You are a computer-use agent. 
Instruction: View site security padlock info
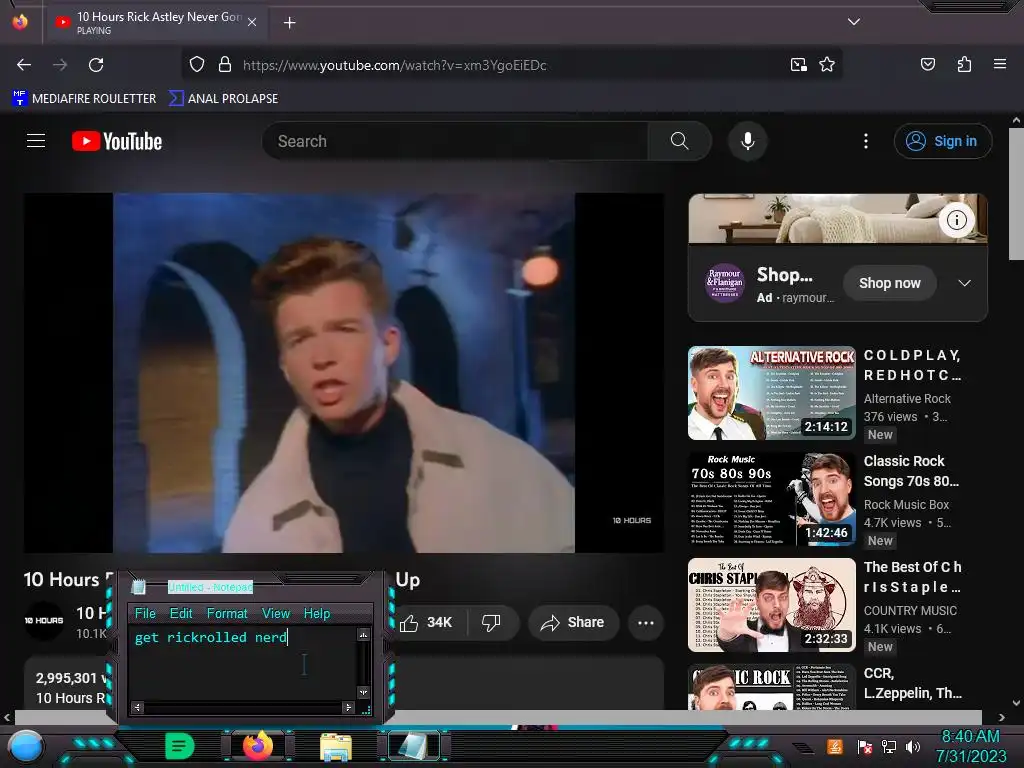(x=225, y=65)
